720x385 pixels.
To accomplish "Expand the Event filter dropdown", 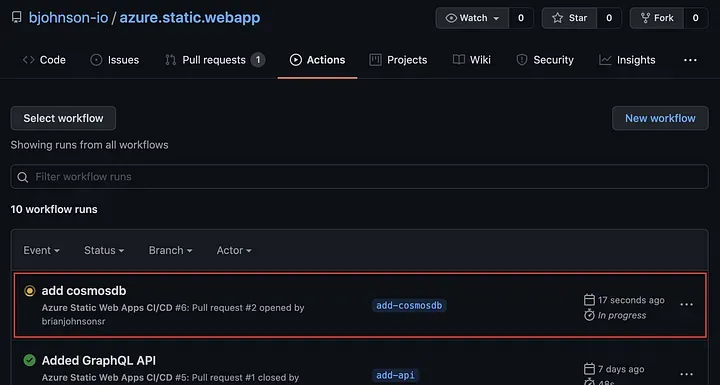I will point(41,250).
